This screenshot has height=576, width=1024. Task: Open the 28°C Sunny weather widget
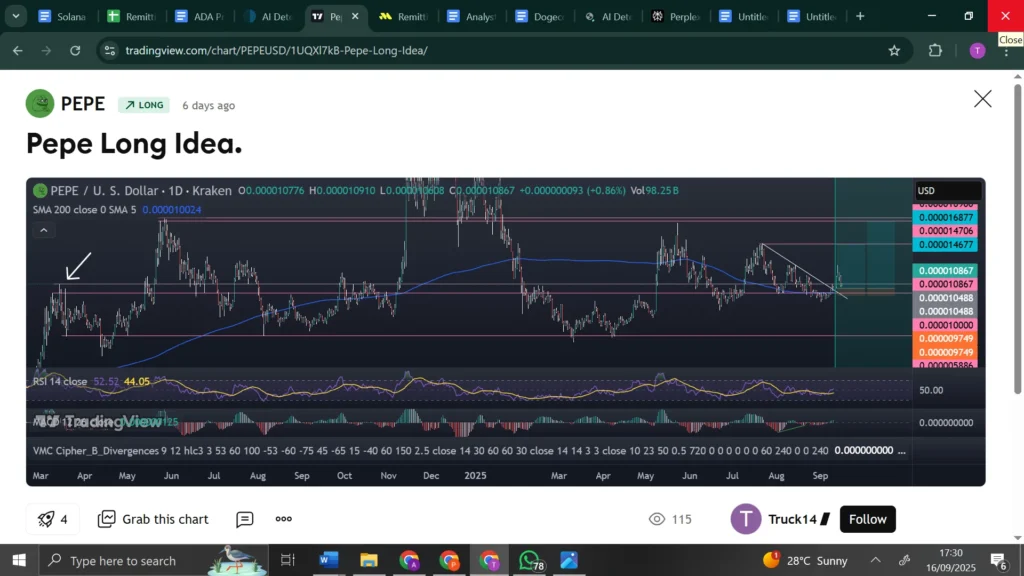coord(805,560)
